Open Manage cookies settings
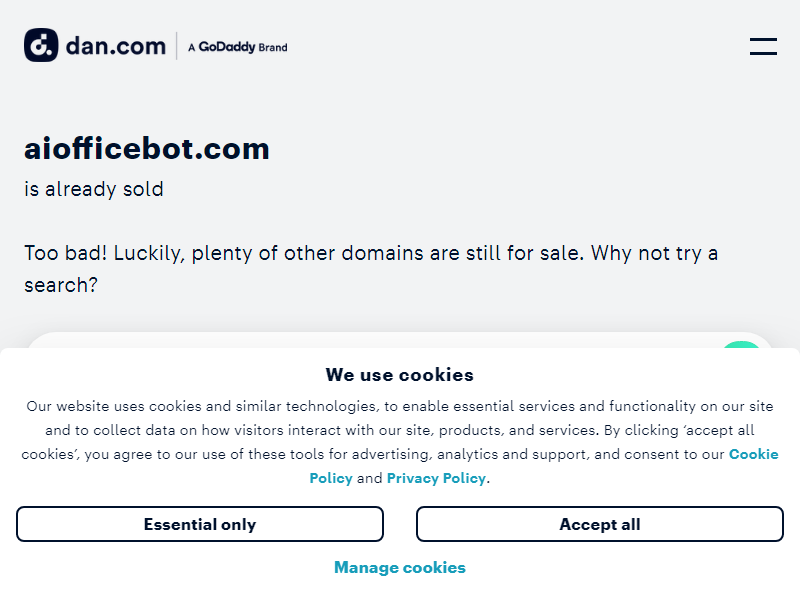 point(400,568)
